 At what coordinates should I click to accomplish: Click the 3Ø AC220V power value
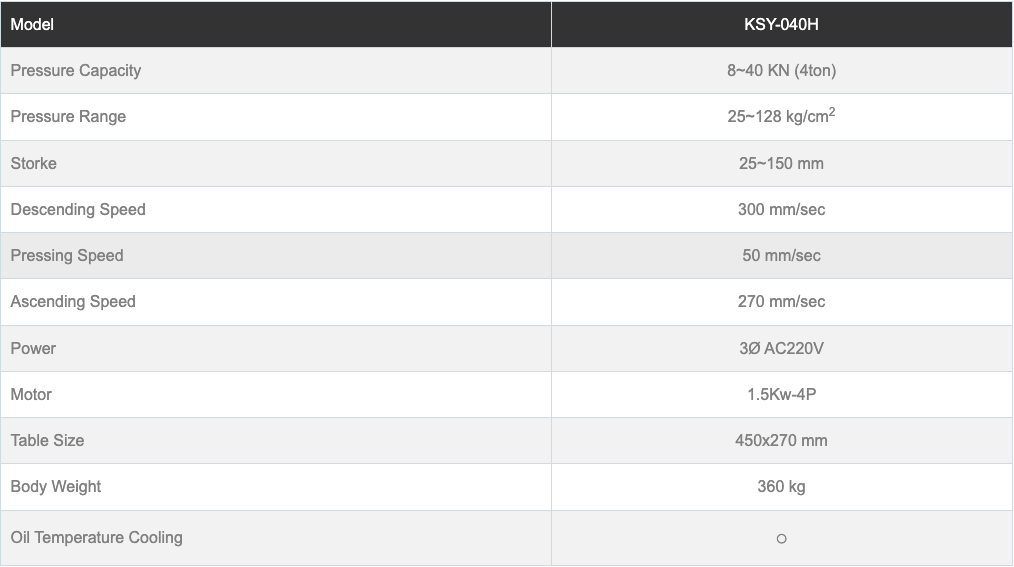(x=781, y=348)
